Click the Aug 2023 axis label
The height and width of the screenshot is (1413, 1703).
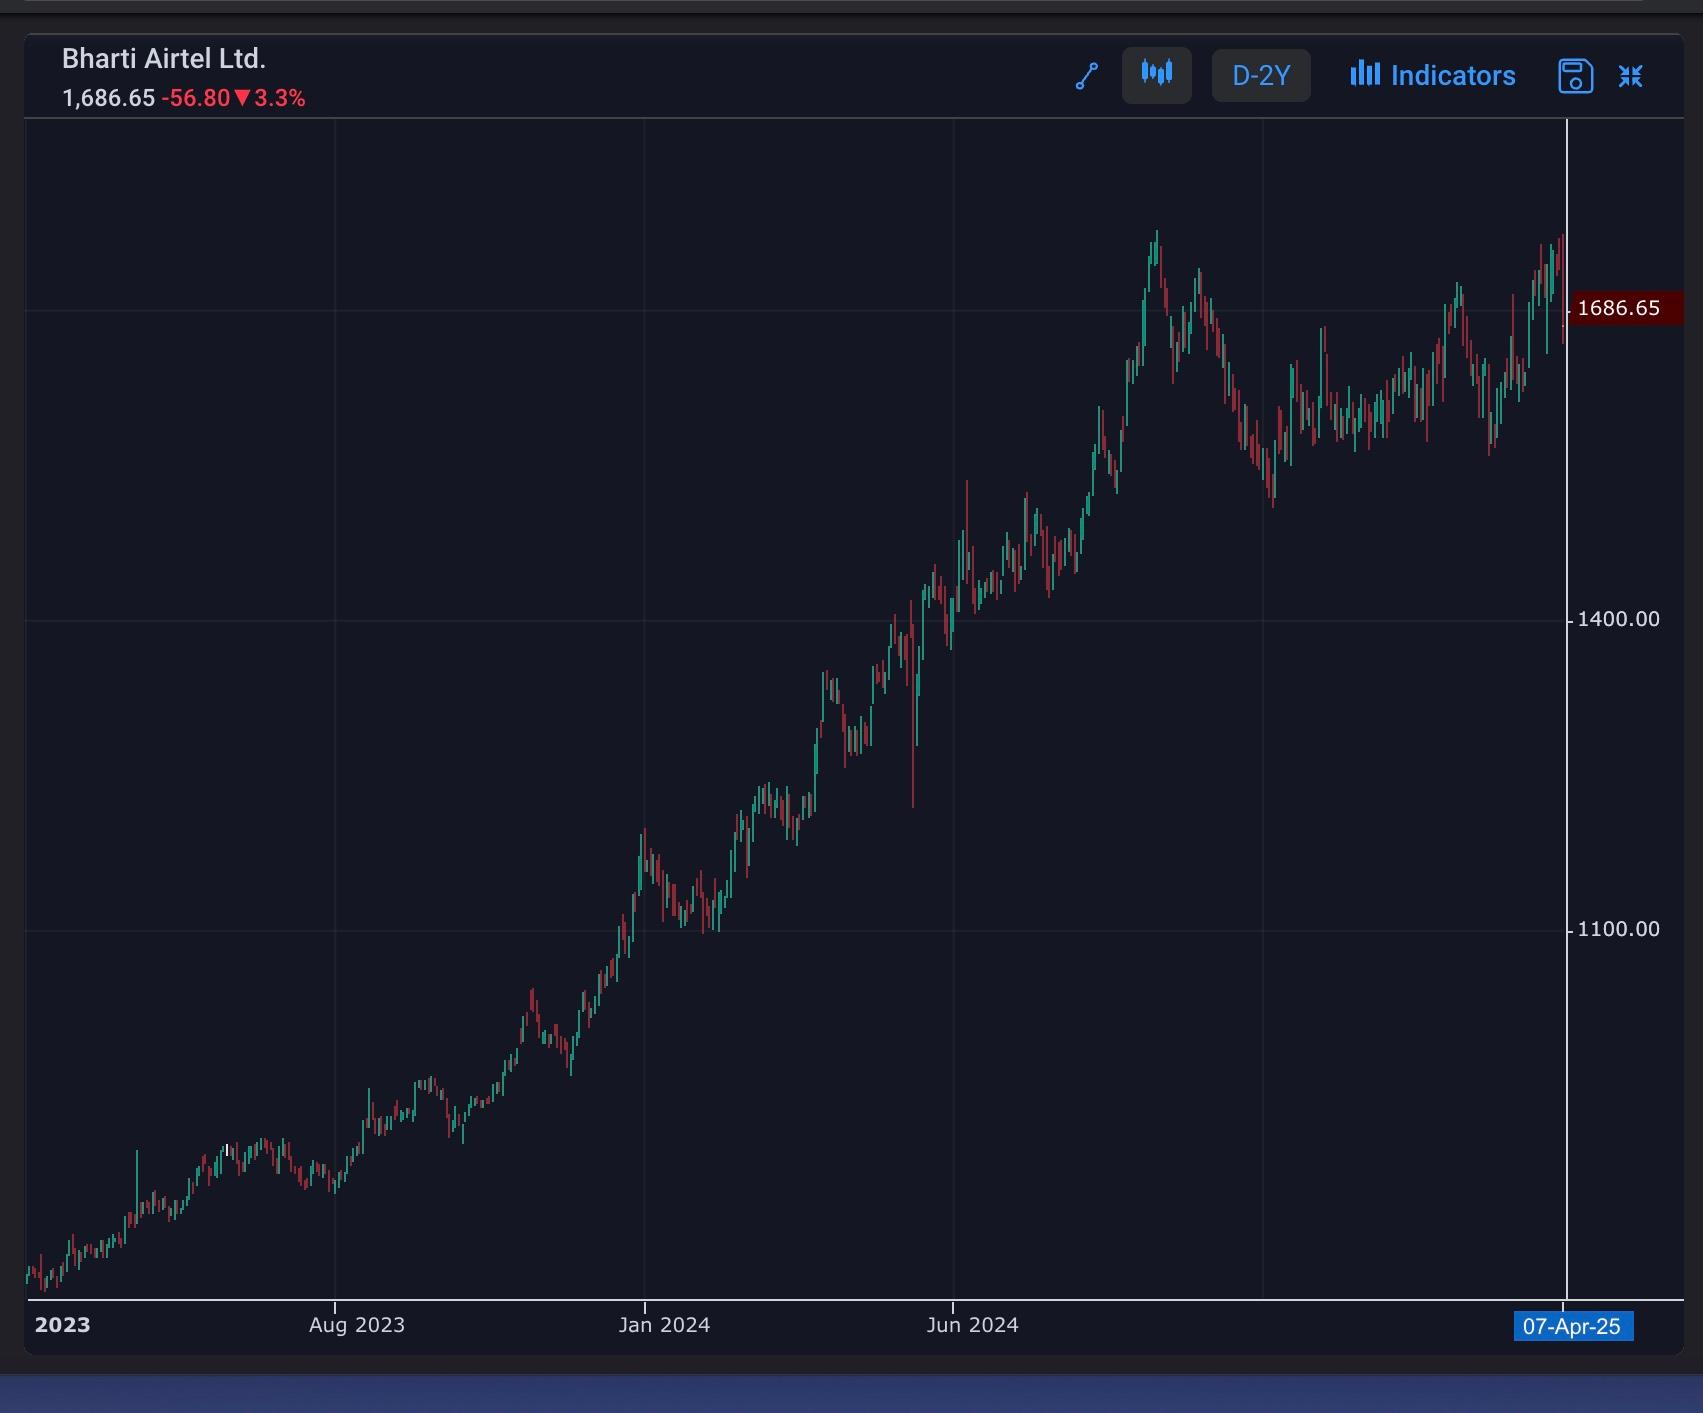click(357, 1325)
